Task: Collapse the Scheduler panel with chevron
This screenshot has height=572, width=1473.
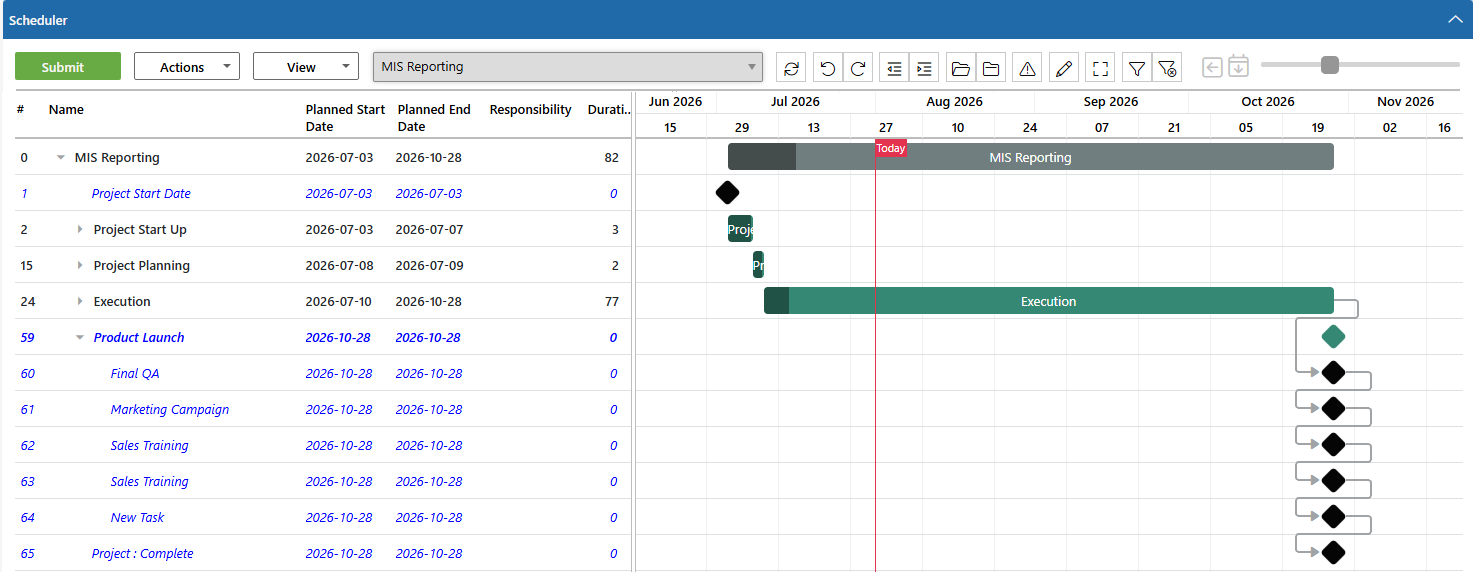Action: 1455,19
